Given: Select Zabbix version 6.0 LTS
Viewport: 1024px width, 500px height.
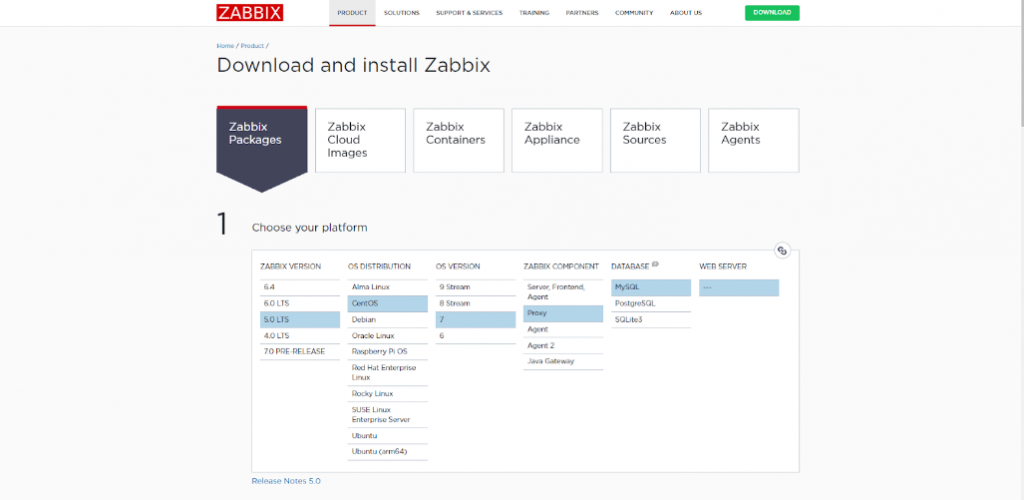Looking at the screenshot, I should [x=300, y=304].
